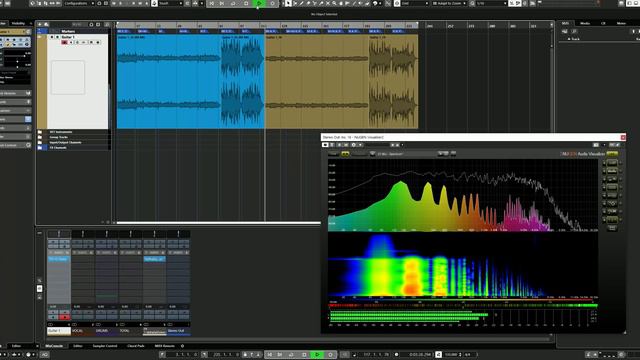Select the Stereo Out mixer channel name
This screenshot has width=640, height=360.
point(178,331)
